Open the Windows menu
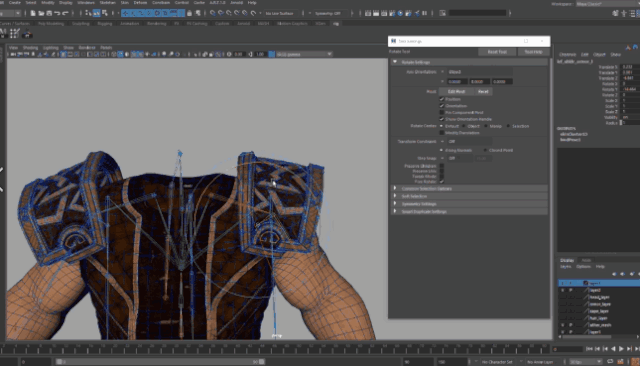This screenshot has width=640, height=366. click(x=86, y=2)
